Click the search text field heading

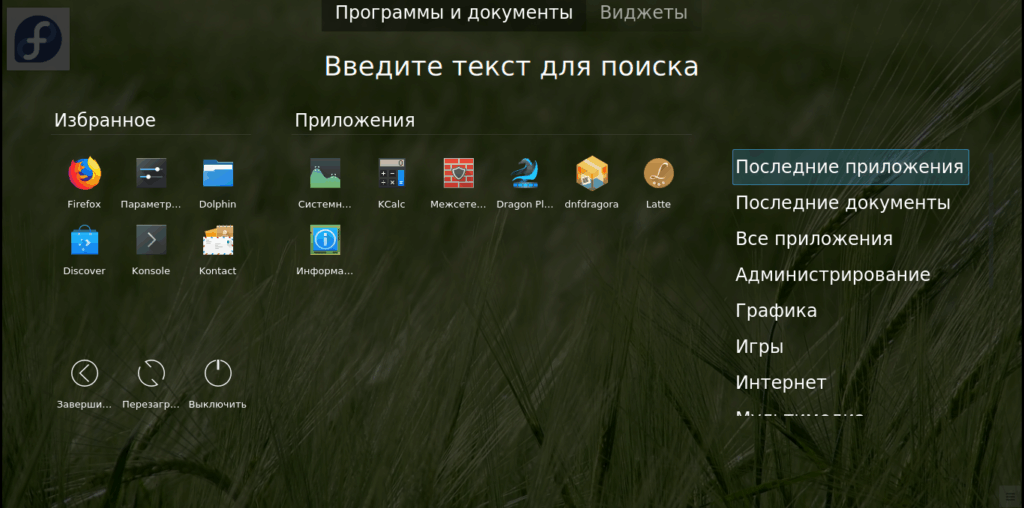coord(511,67)
